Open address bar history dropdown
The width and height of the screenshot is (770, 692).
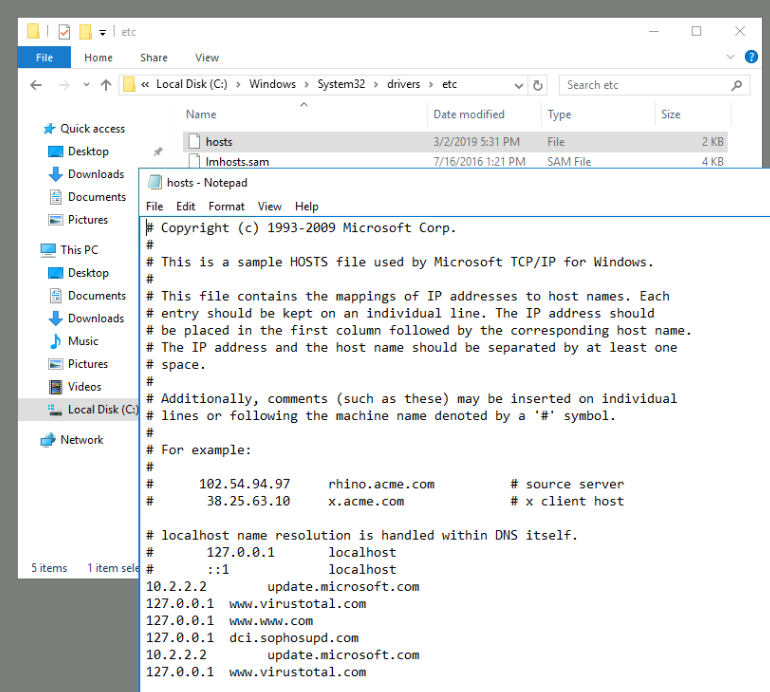(x=519, y=85)
